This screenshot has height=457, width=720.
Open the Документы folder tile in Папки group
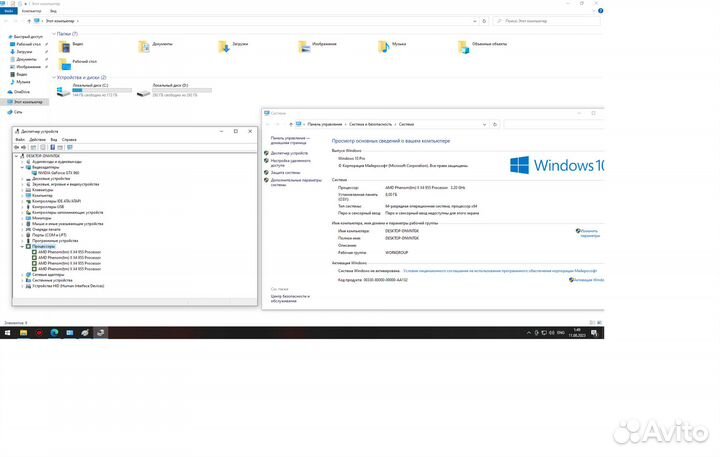(x=156, y=46)
